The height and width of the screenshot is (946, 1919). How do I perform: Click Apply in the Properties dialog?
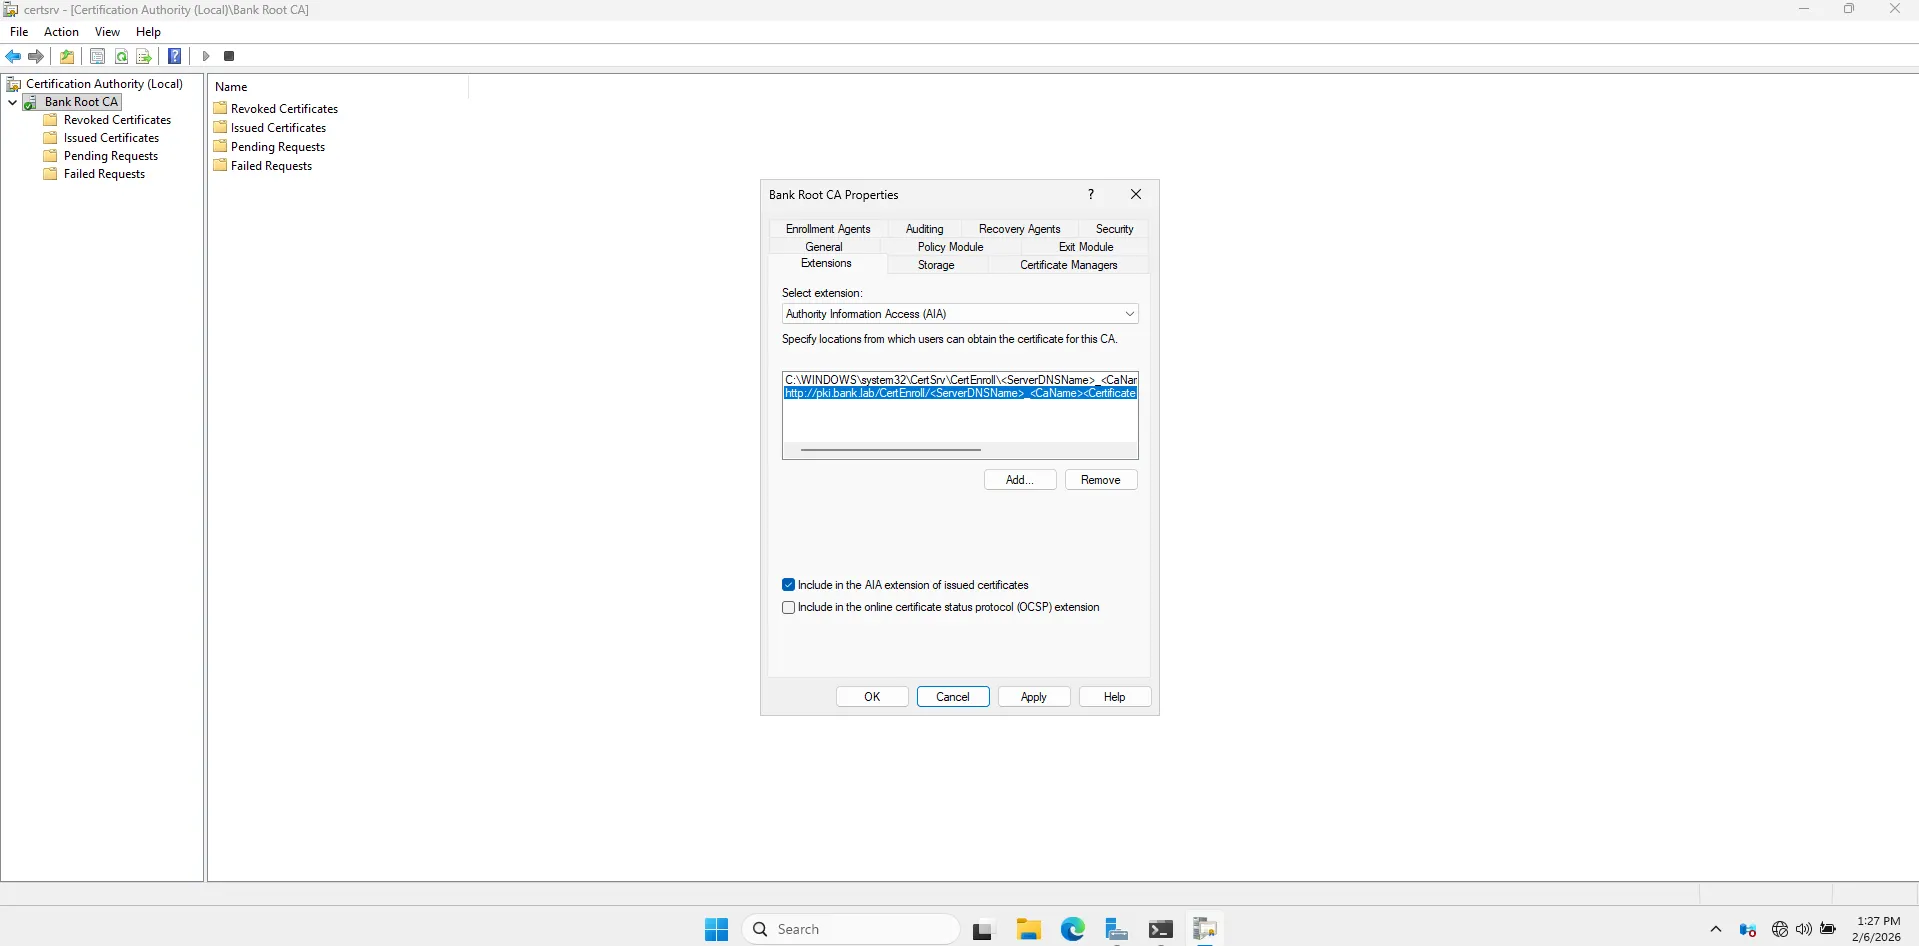pos(1034,697)
